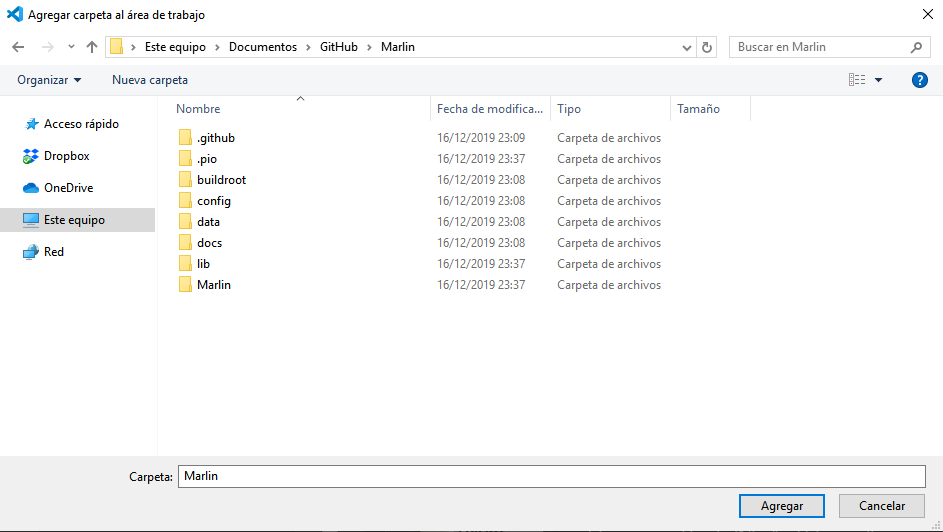Click Nueva carpeta in the toolbar
The image size is (943, 532).
coord(150,80)
